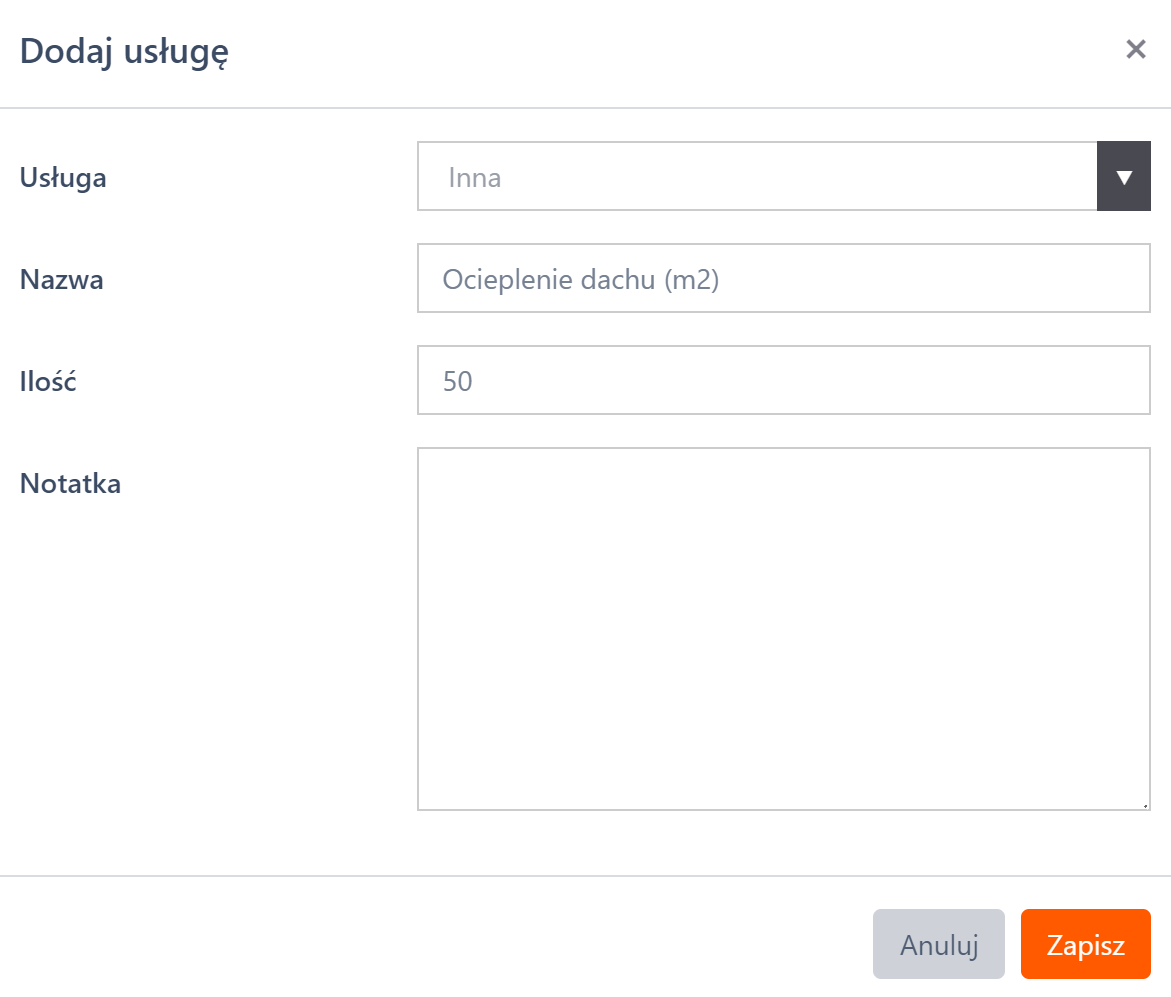This screenshot has width=1171, height=997.
Task: Close the Dodaj usługę dialog
Action: coord(1135,50)
